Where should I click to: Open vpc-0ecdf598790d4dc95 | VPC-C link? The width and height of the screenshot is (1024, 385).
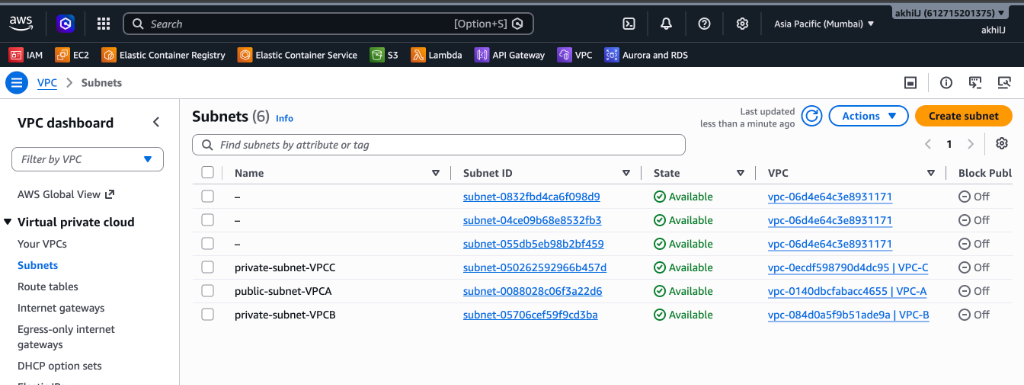pos(848,268)
